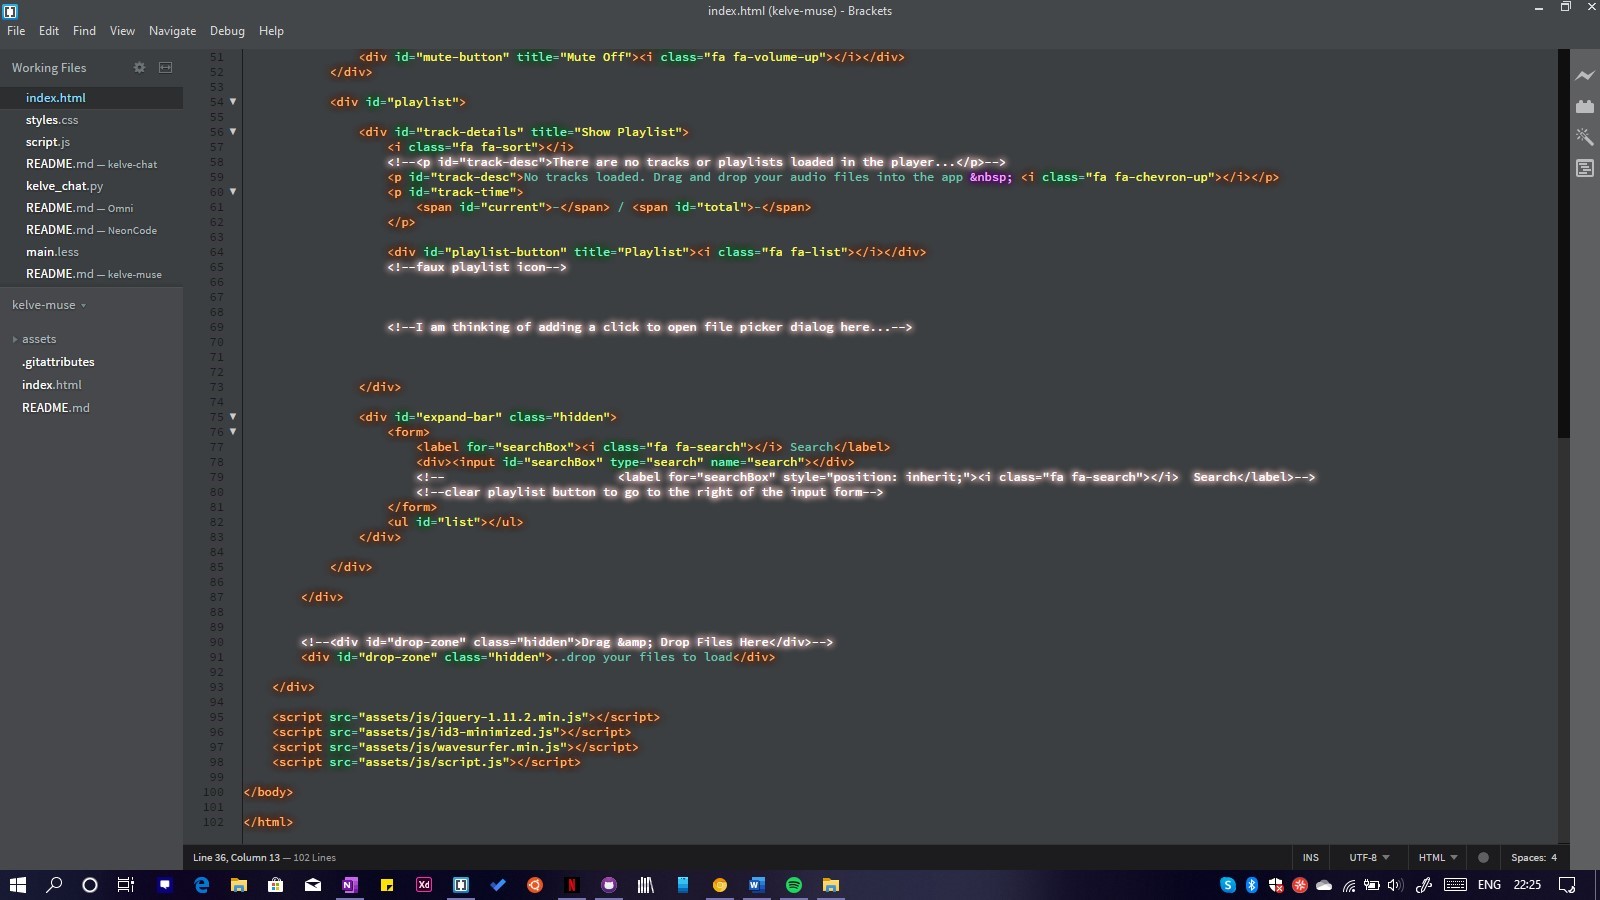Screen dimensions: 1600x900
Task: Open the Debug menu
Action: 227,31
